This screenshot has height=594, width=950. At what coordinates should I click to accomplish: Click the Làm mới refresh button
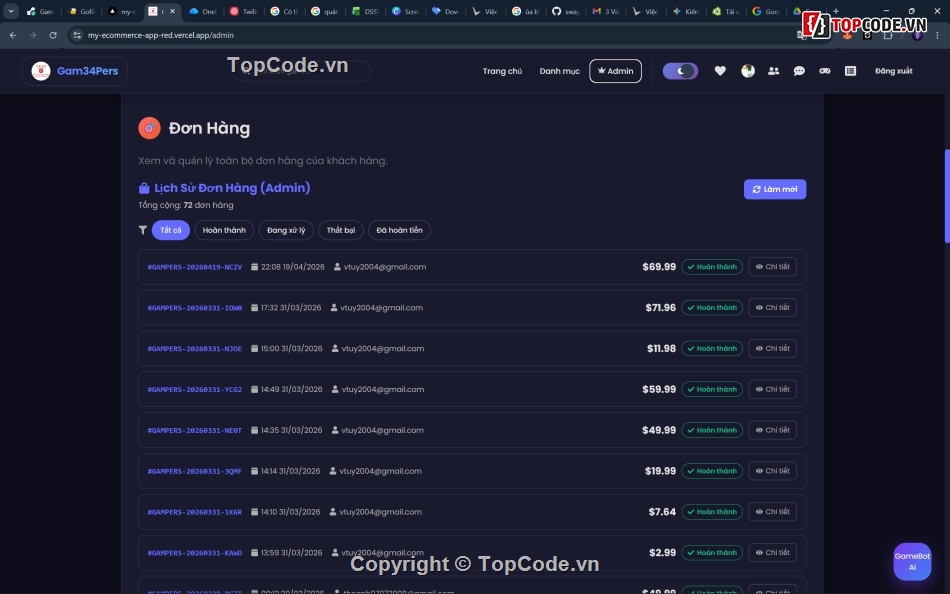tap(775, 189)
